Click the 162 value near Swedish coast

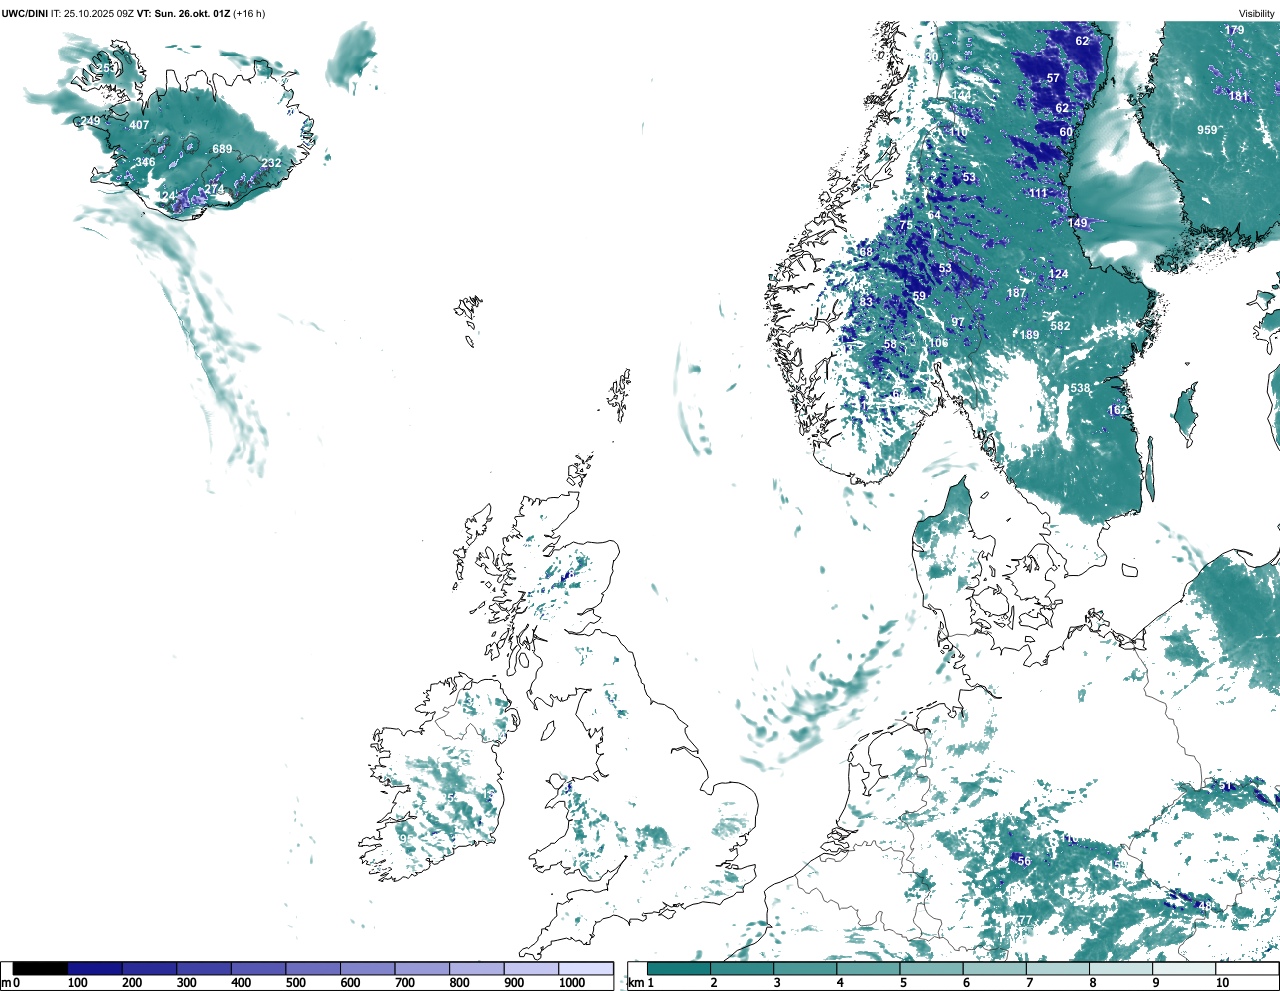pyautogui.click(x=1117, y=410)
